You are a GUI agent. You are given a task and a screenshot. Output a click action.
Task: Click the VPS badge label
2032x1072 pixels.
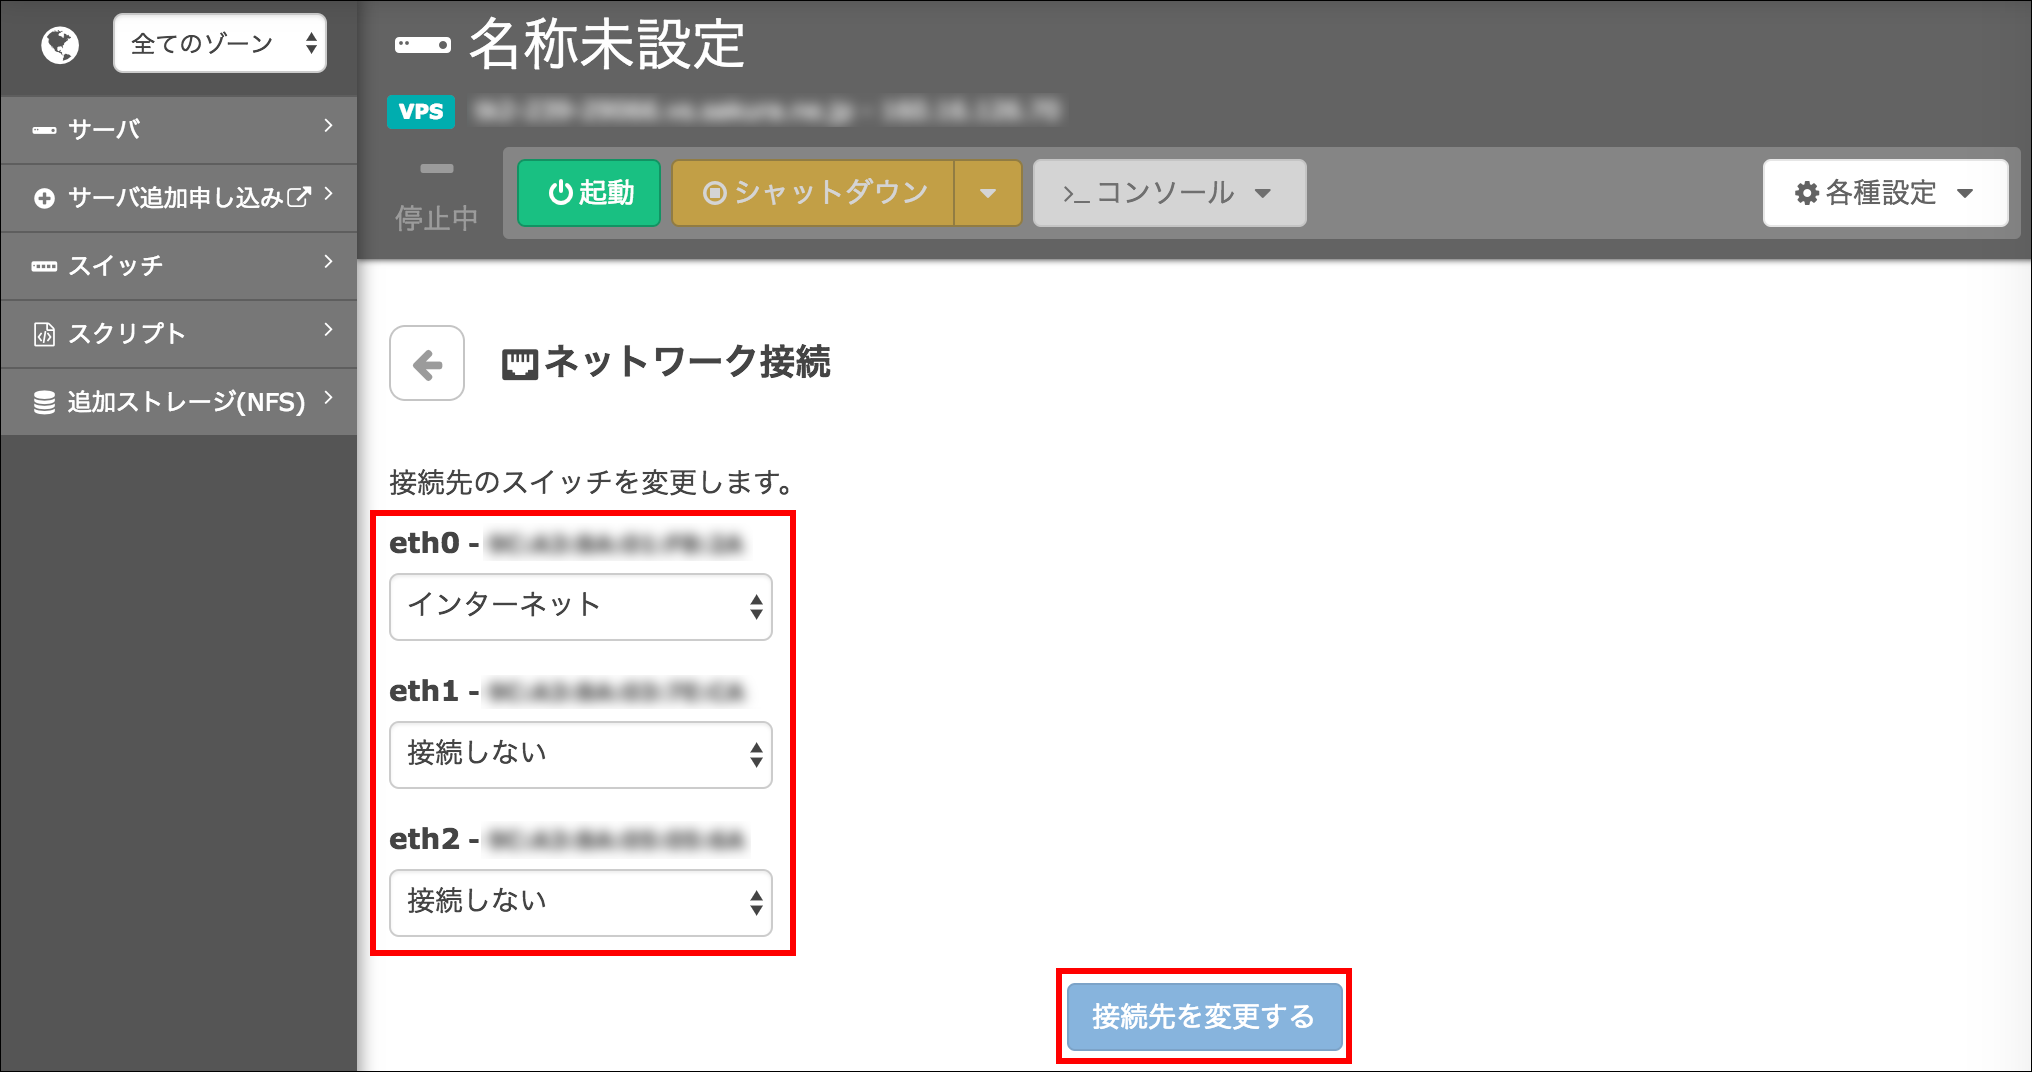[x=421, y=112]
